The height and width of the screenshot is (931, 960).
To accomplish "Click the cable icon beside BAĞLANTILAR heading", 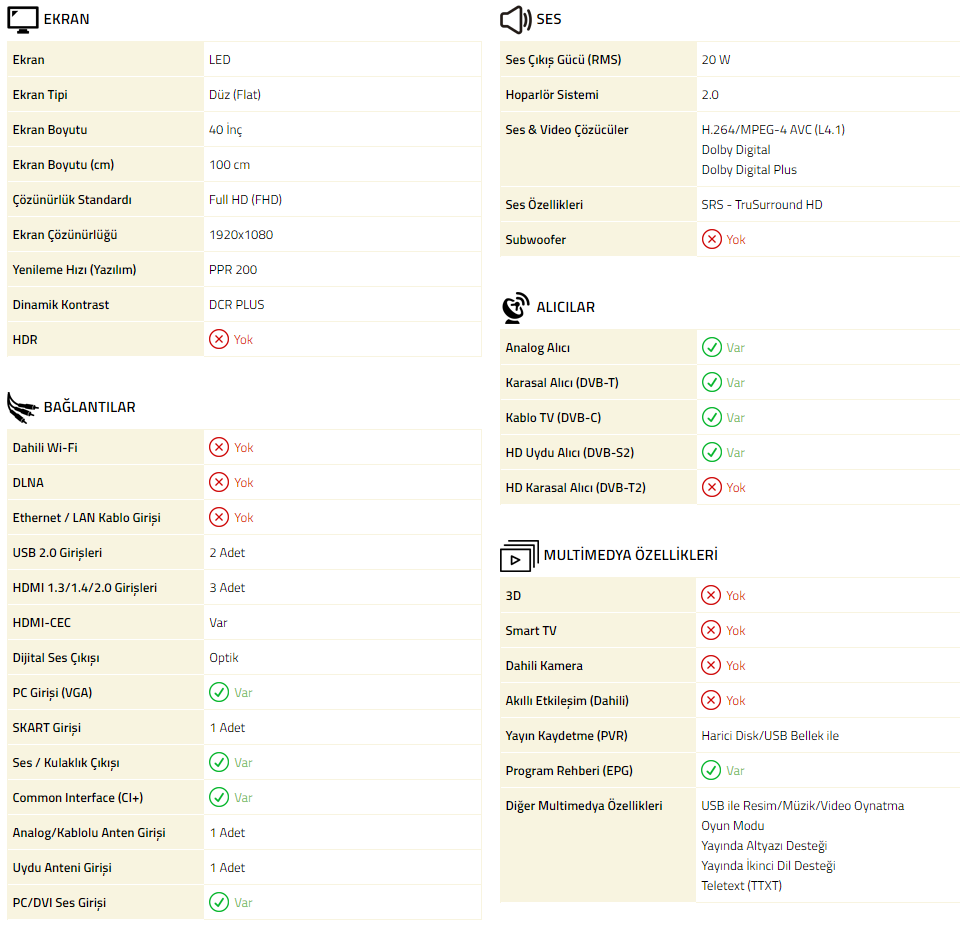I will coord(22,407).
